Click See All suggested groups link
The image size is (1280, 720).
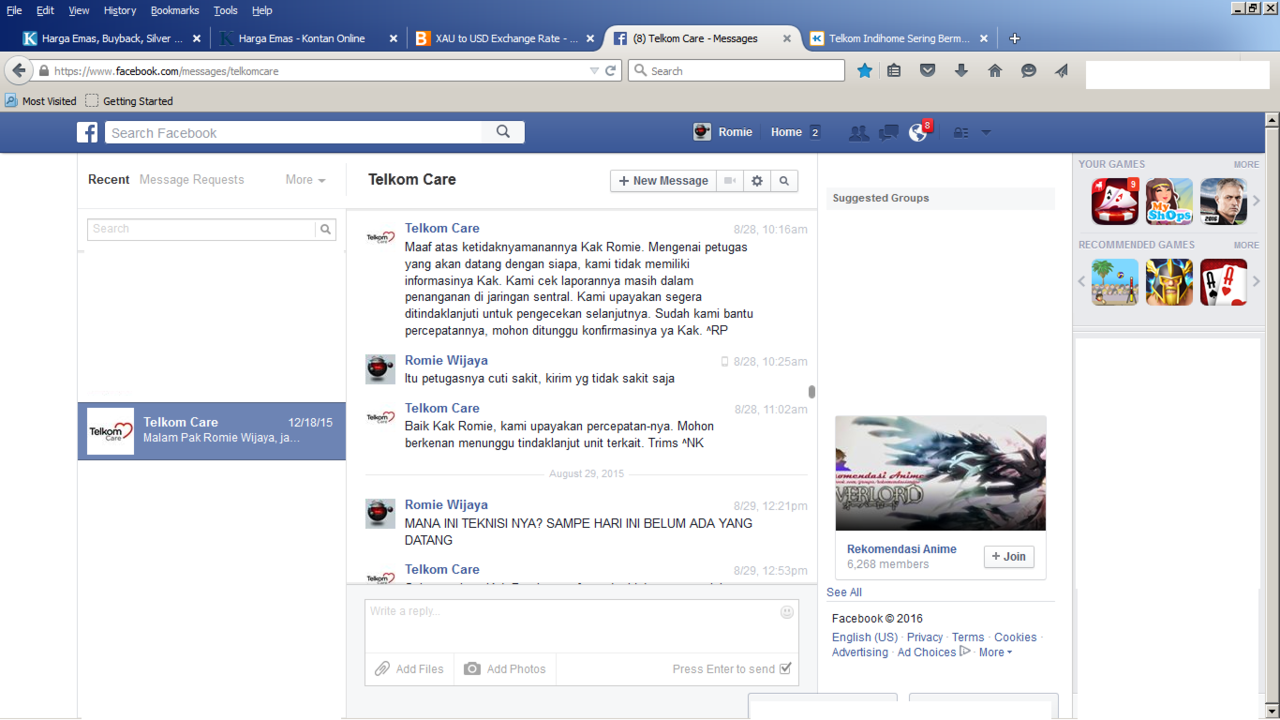pos(844,592)
